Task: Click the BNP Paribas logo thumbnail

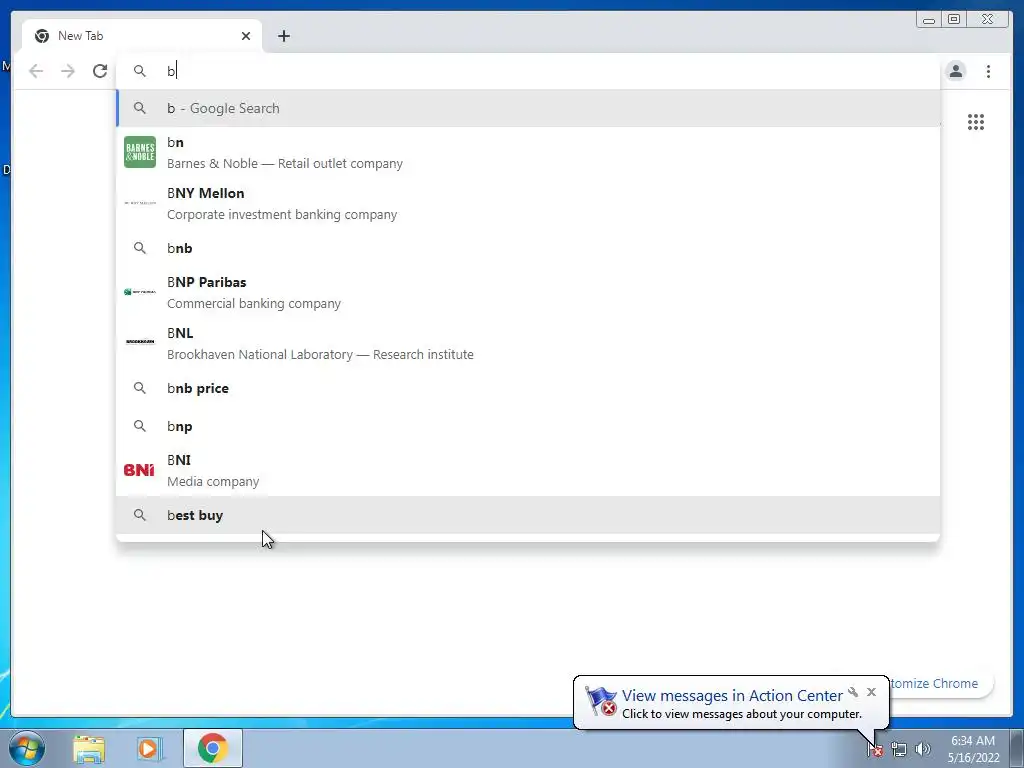Action: [x=140, y=291]
